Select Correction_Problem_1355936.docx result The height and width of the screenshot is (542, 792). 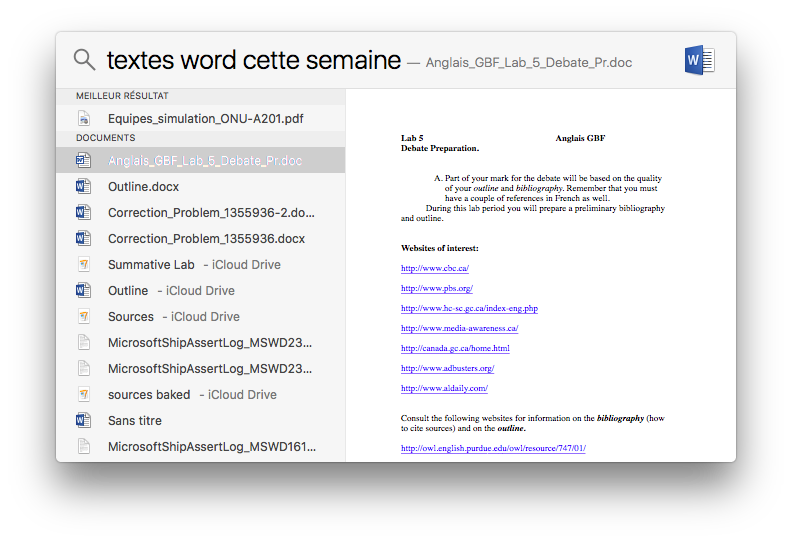tap(201, 238)
